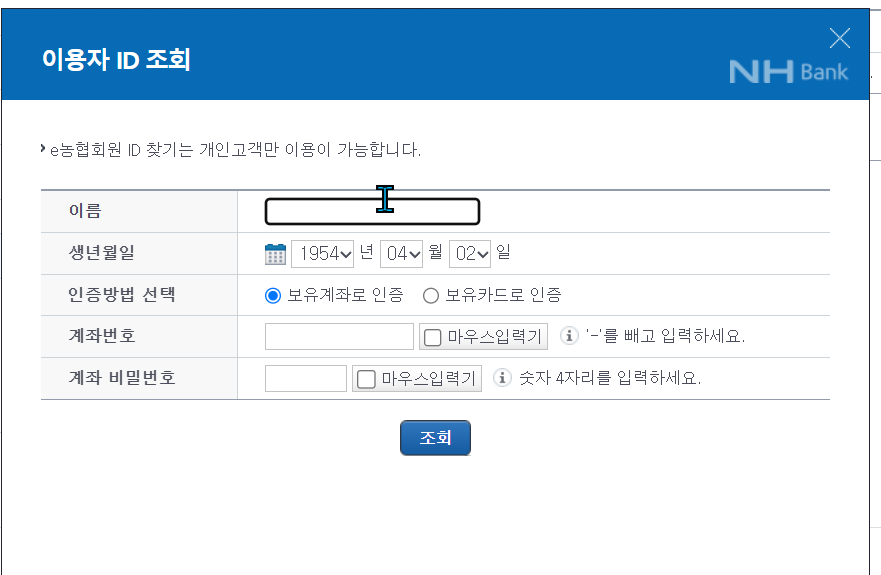Enable 마우스입력기 for account number

[433, 338]
